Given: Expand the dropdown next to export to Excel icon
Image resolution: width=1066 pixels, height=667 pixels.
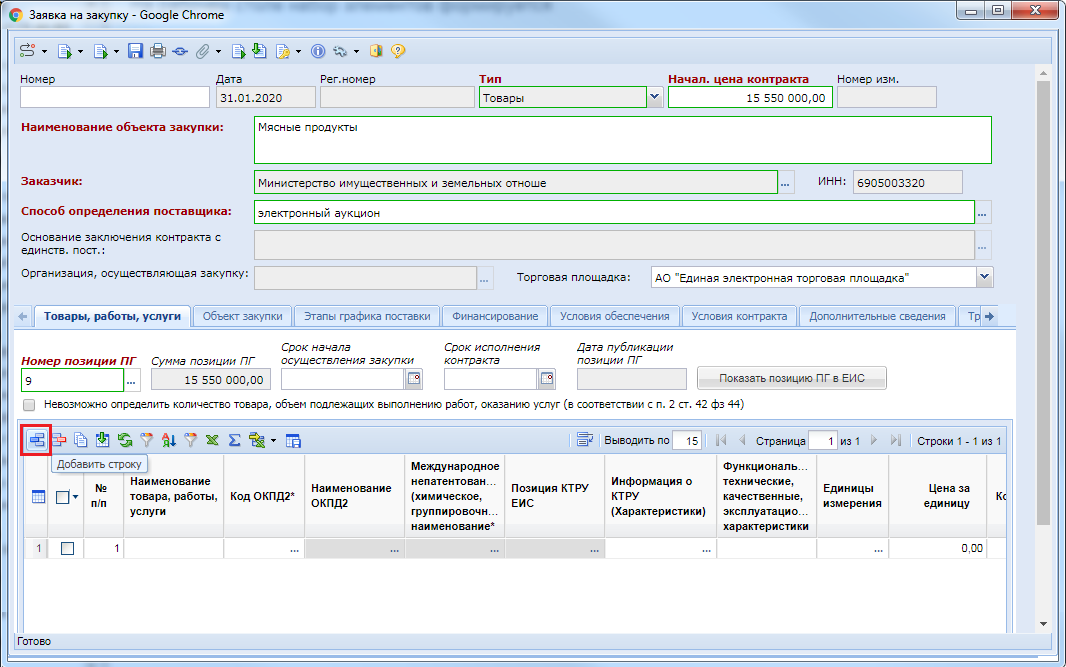Looking at the screenshot, I should [x=273, y=441].
